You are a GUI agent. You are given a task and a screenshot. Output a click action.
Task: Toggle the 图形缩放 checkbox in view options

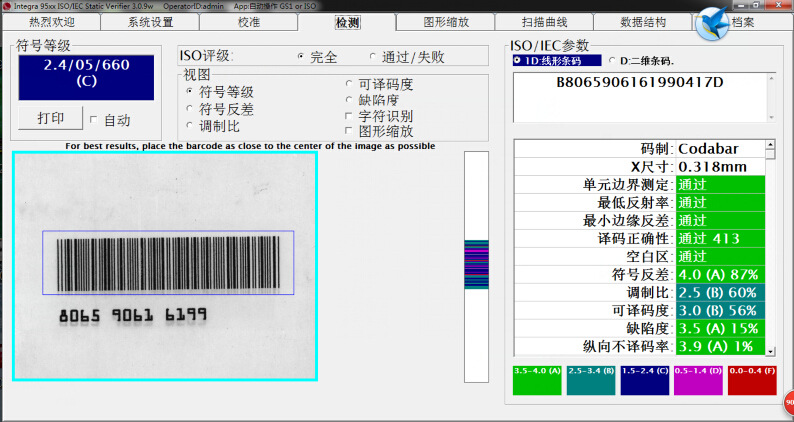click(x=348, y=131)
